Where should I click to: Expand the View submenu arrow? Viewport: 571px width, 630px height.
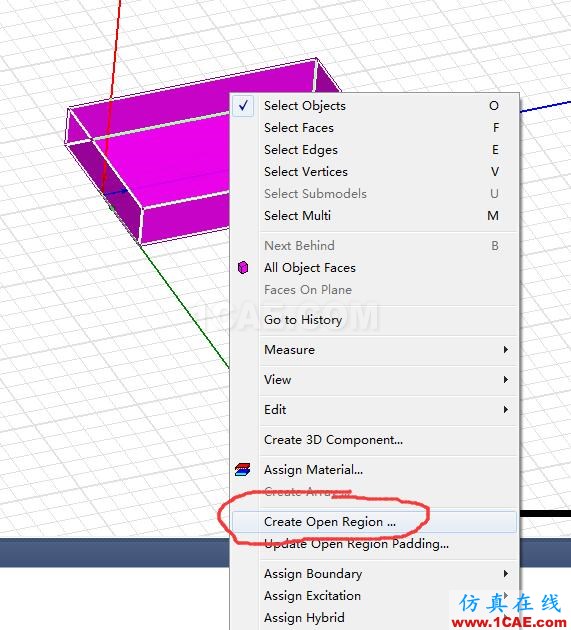click(506, 380)
